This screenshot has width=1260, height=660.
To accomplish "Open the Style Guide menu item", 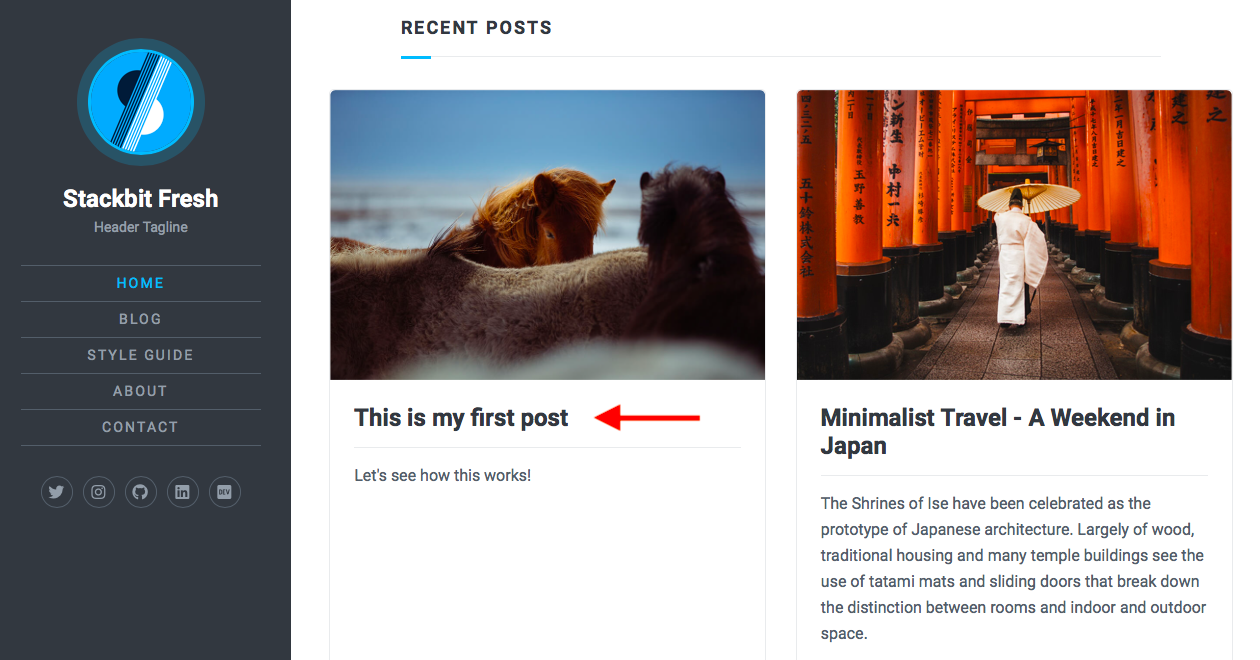I will point(140,355).
